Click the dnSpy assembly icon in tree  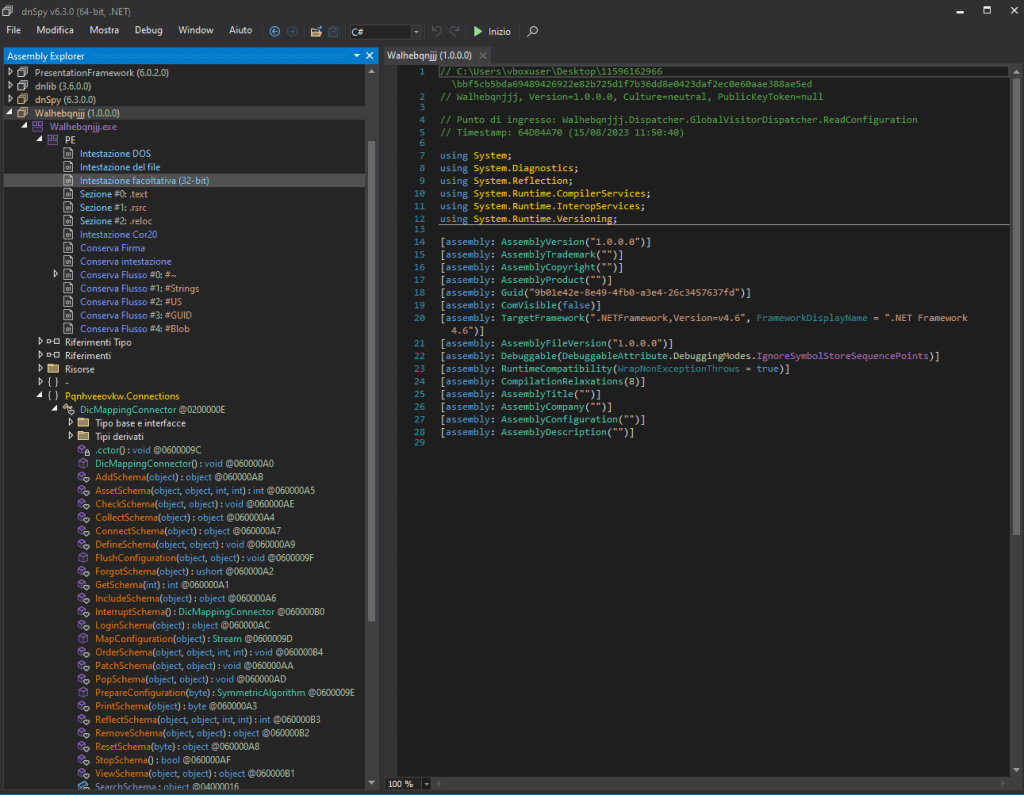coord(24,100)
